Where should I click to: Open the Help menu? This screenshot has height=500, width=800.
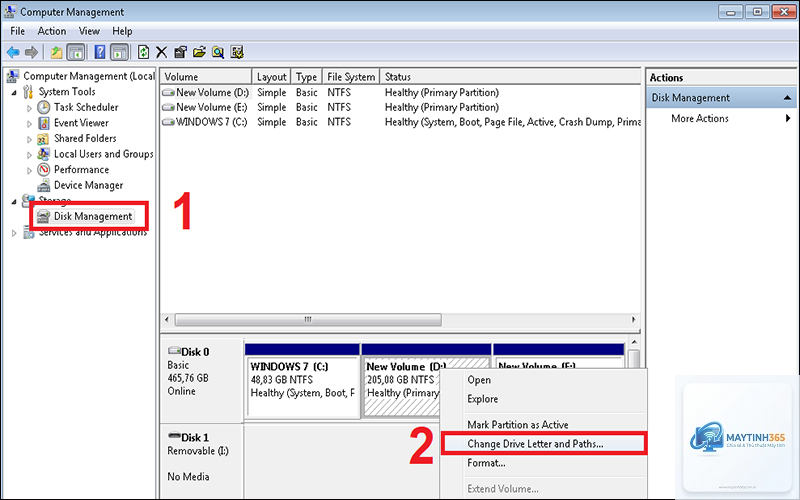[x=122, y=31]
